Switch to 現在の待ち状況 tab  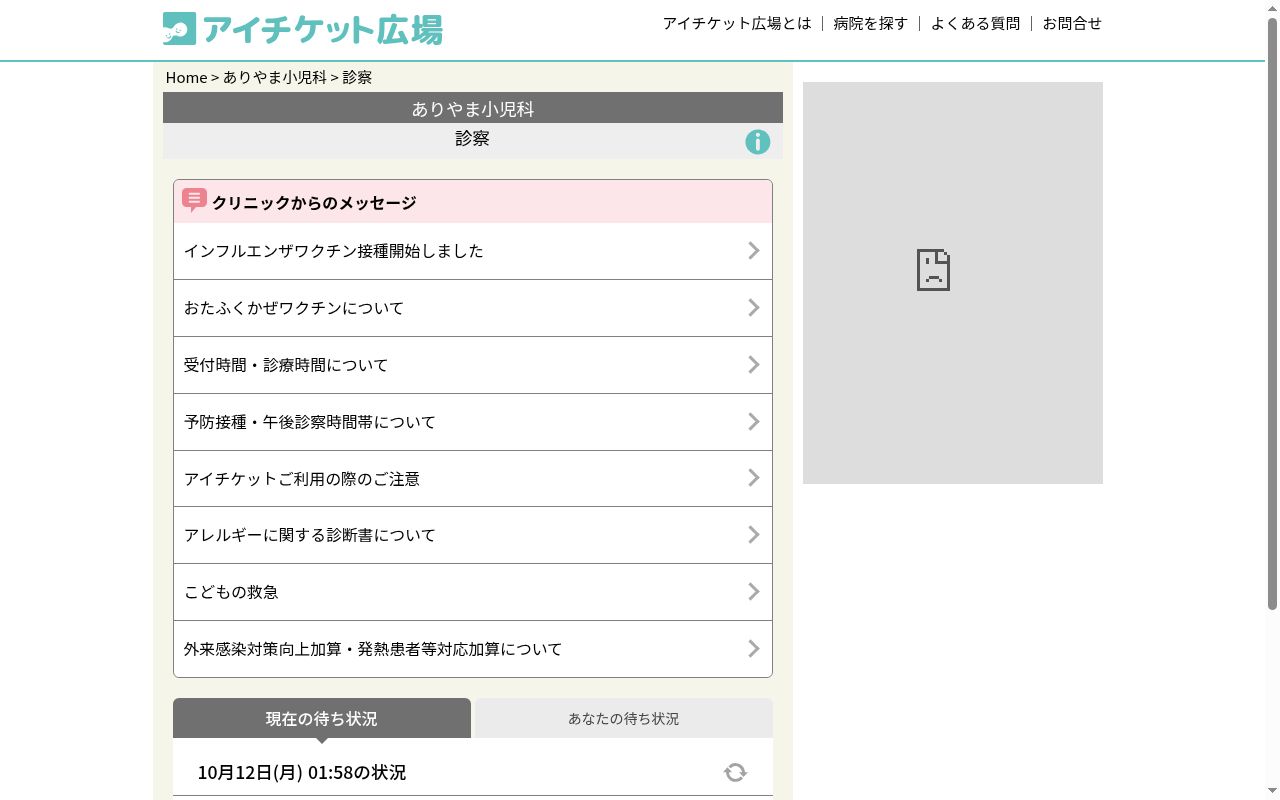tap(322, 718)
